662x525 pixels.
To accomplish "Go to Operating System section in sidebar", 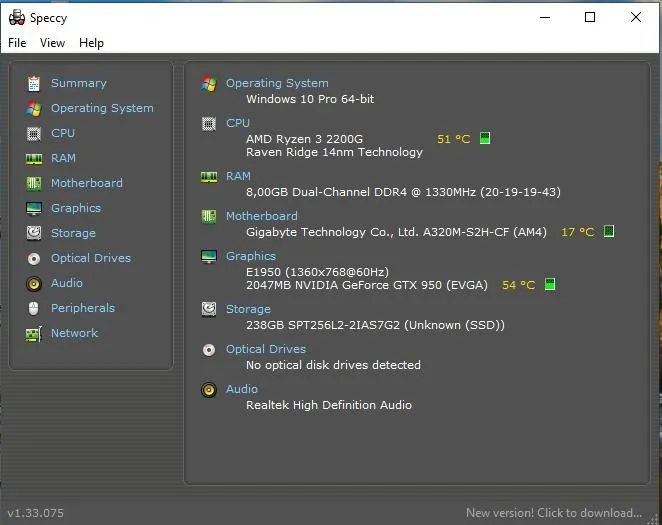I will point(102,108).
